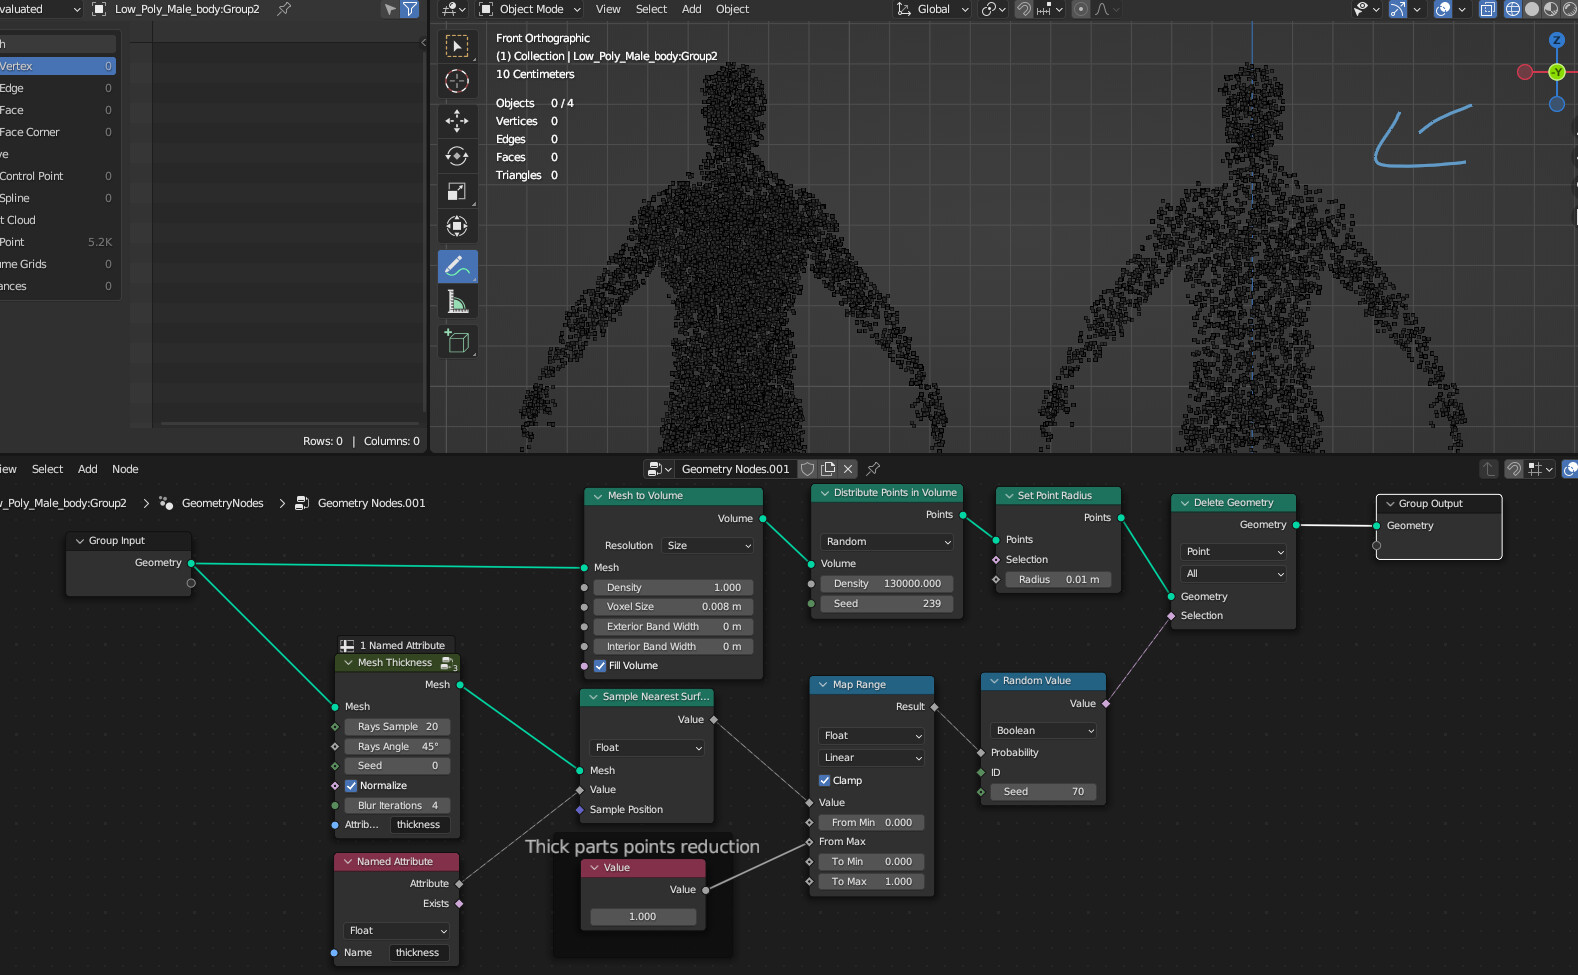Click the red X axis gizmo circle

1525,72
